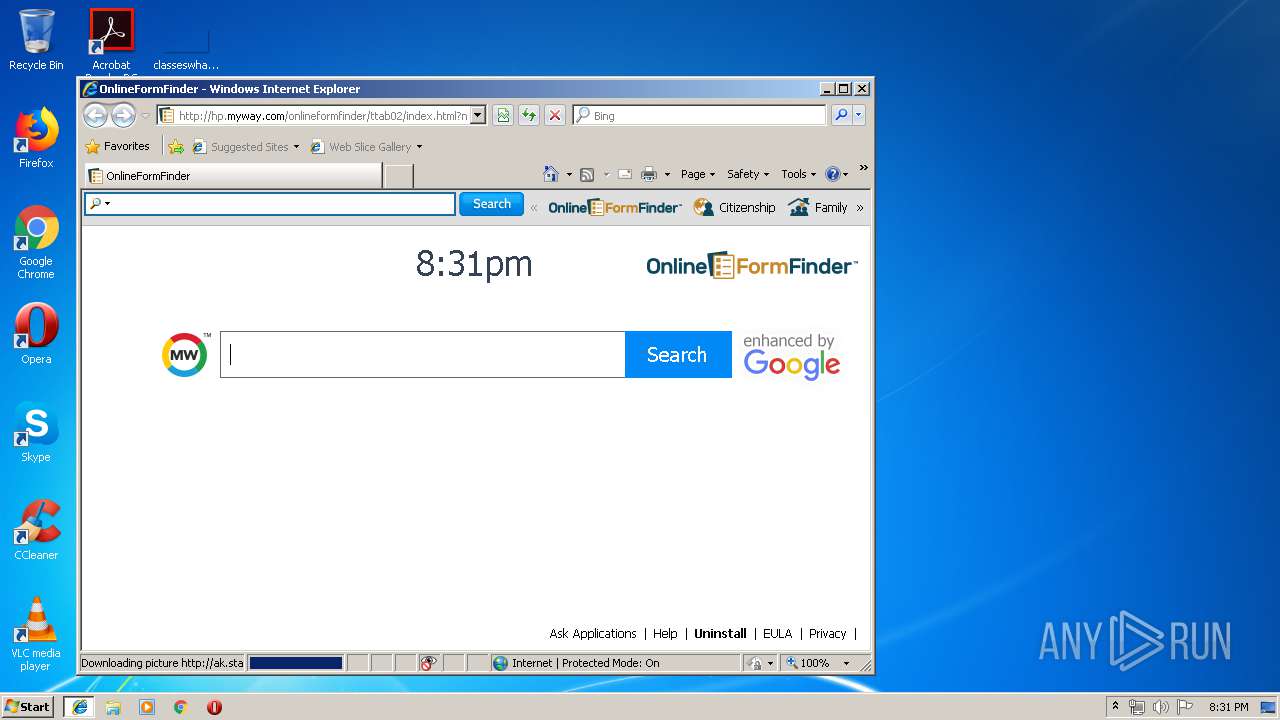Click in the toolbar search field
This screenshot has height=720, width=1280.
pyautogui.click(x=270, y=204)
